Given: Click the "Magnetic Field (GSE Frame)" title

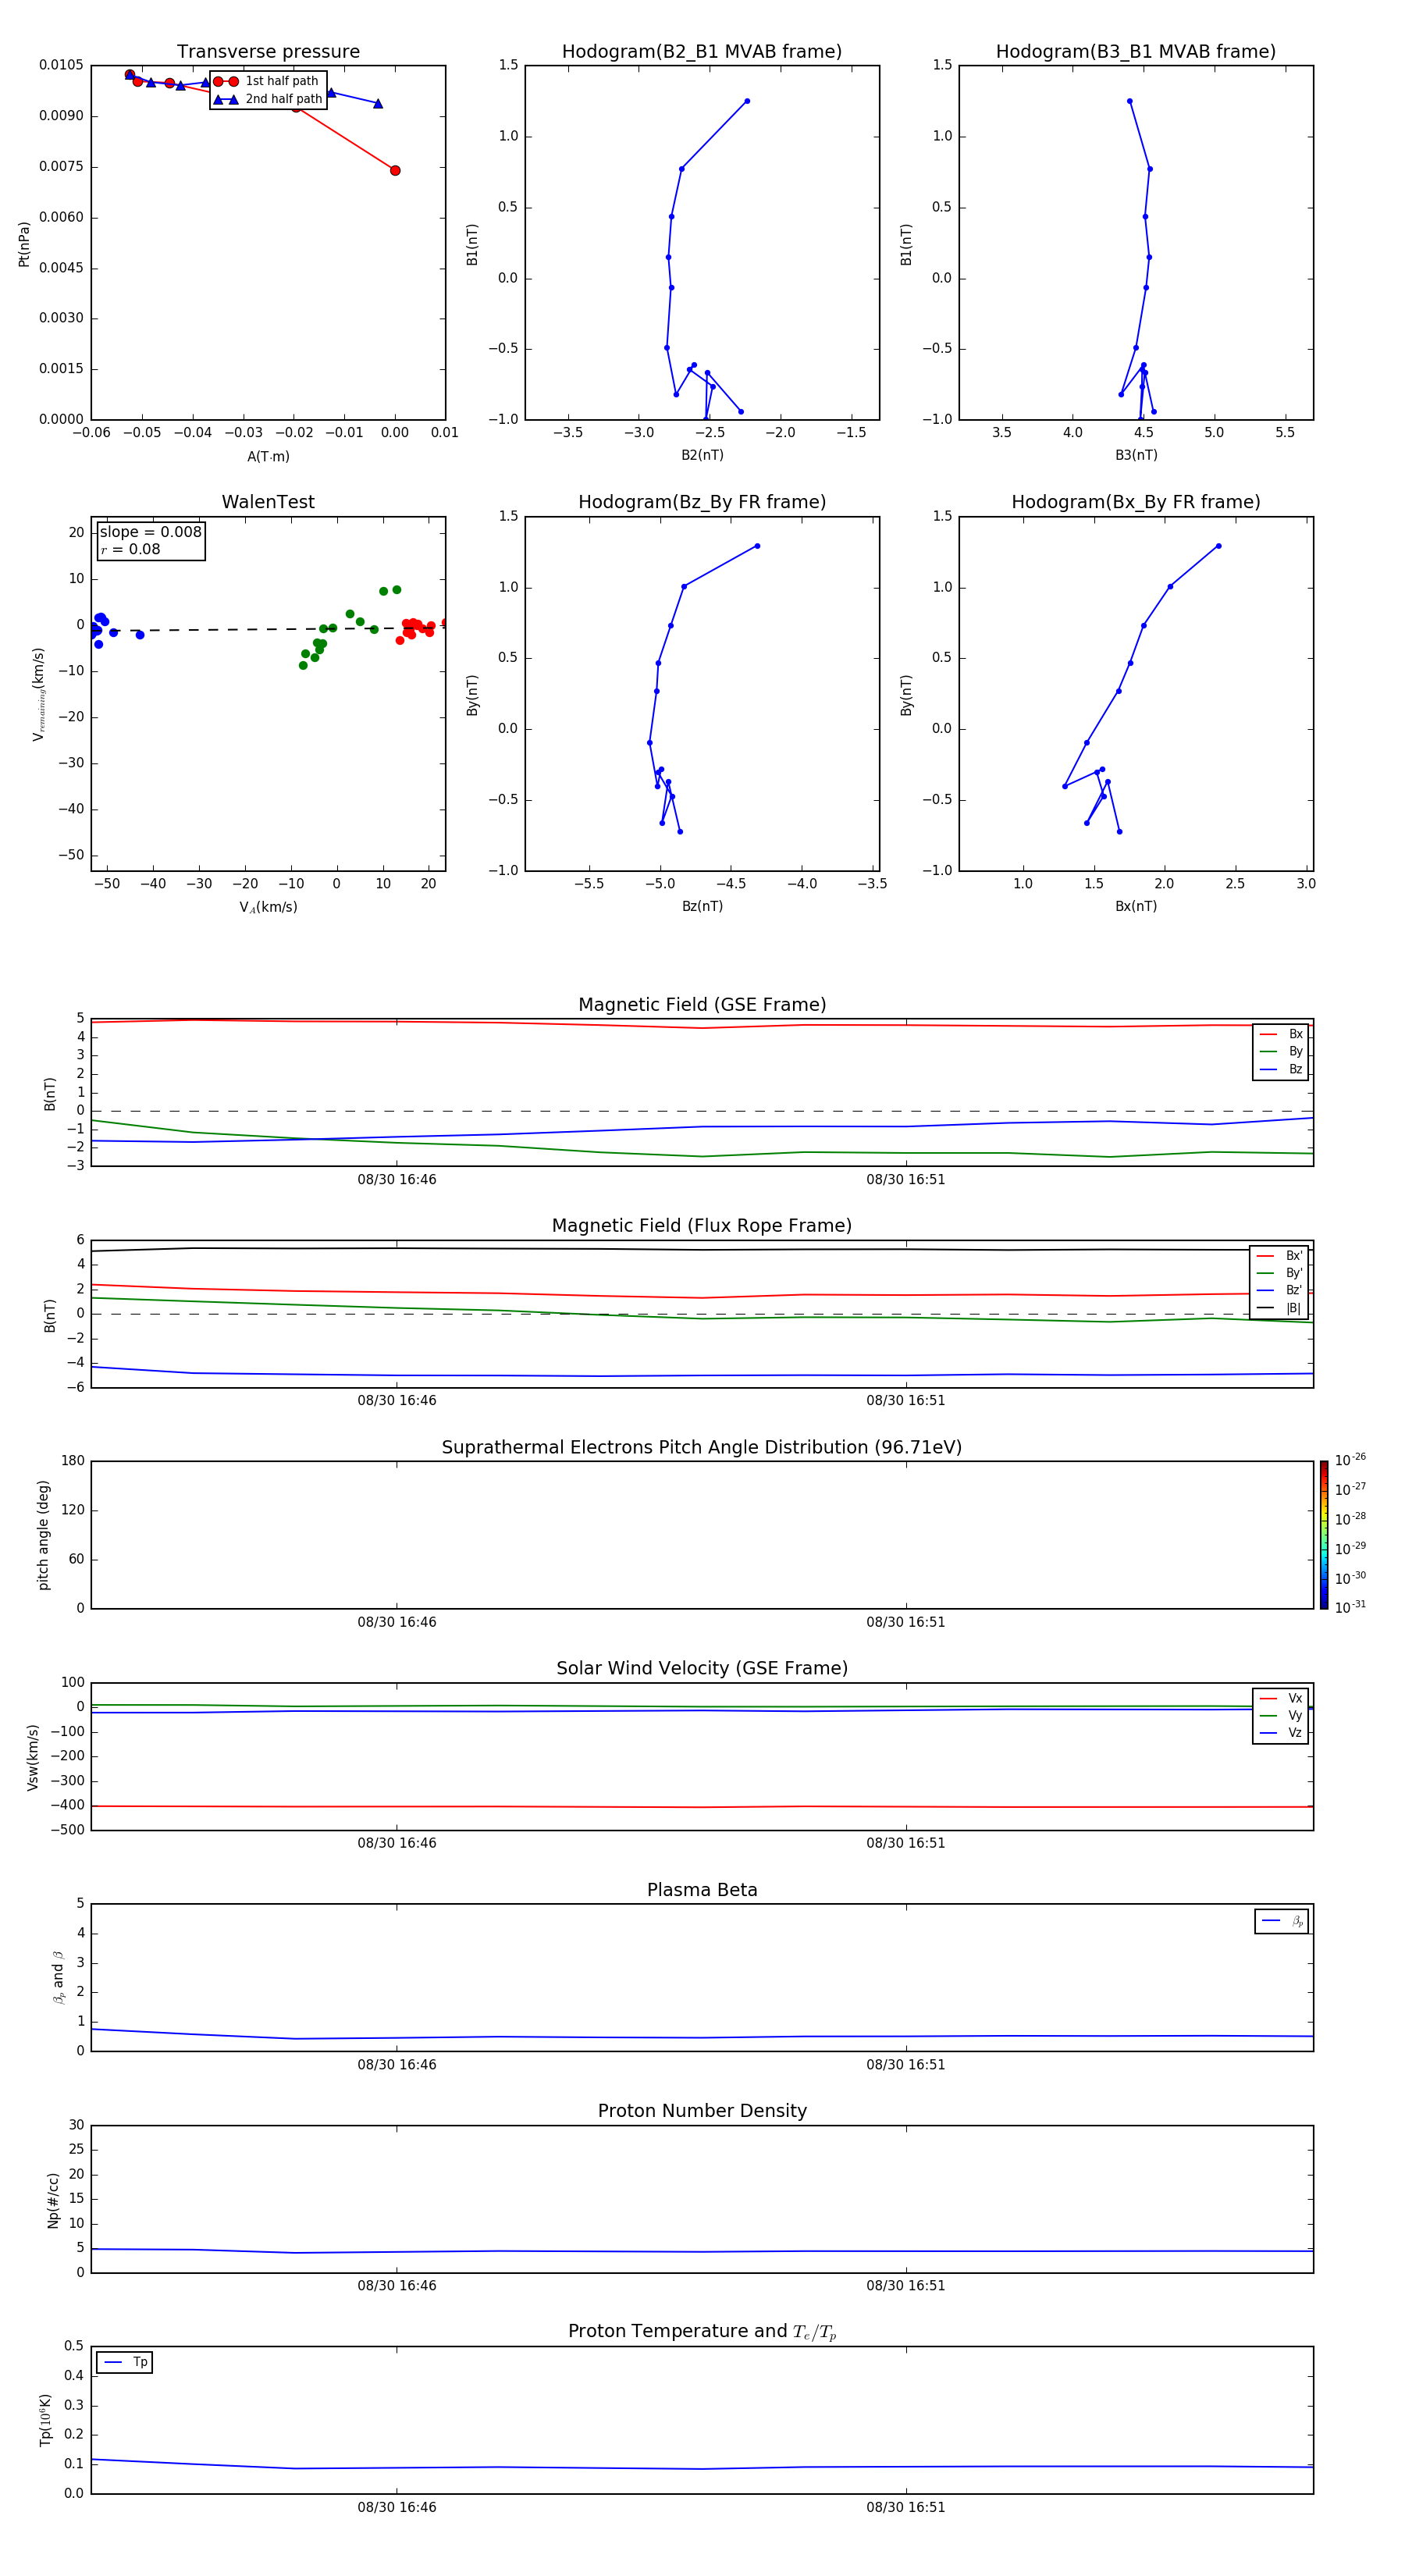Looking at the screenshot, I should pyautogui.click(x=702, y=1005).
